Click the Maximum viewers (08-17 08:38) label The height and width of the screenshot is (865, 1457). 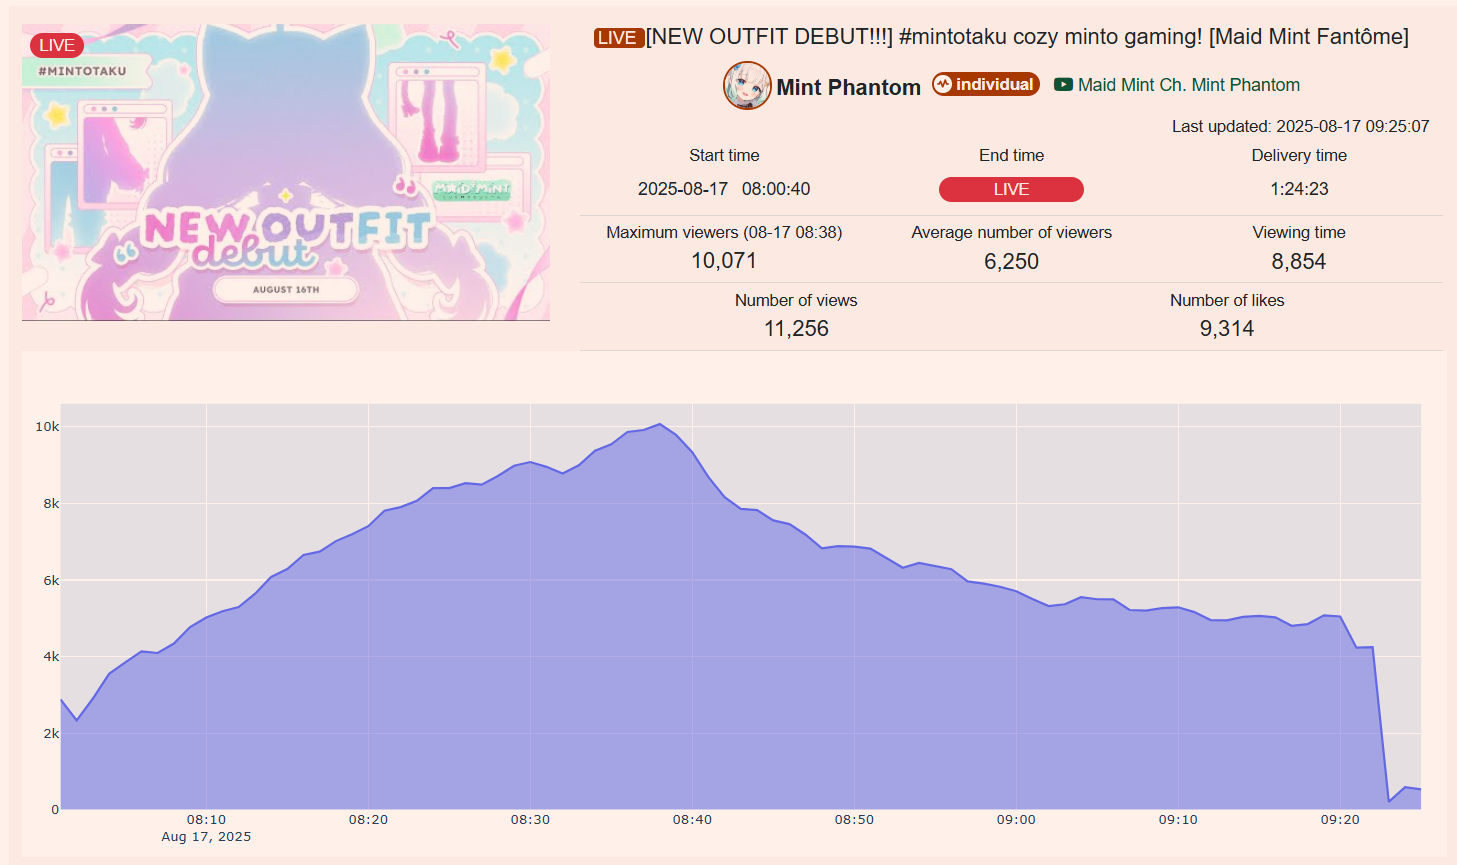(724, 232)
